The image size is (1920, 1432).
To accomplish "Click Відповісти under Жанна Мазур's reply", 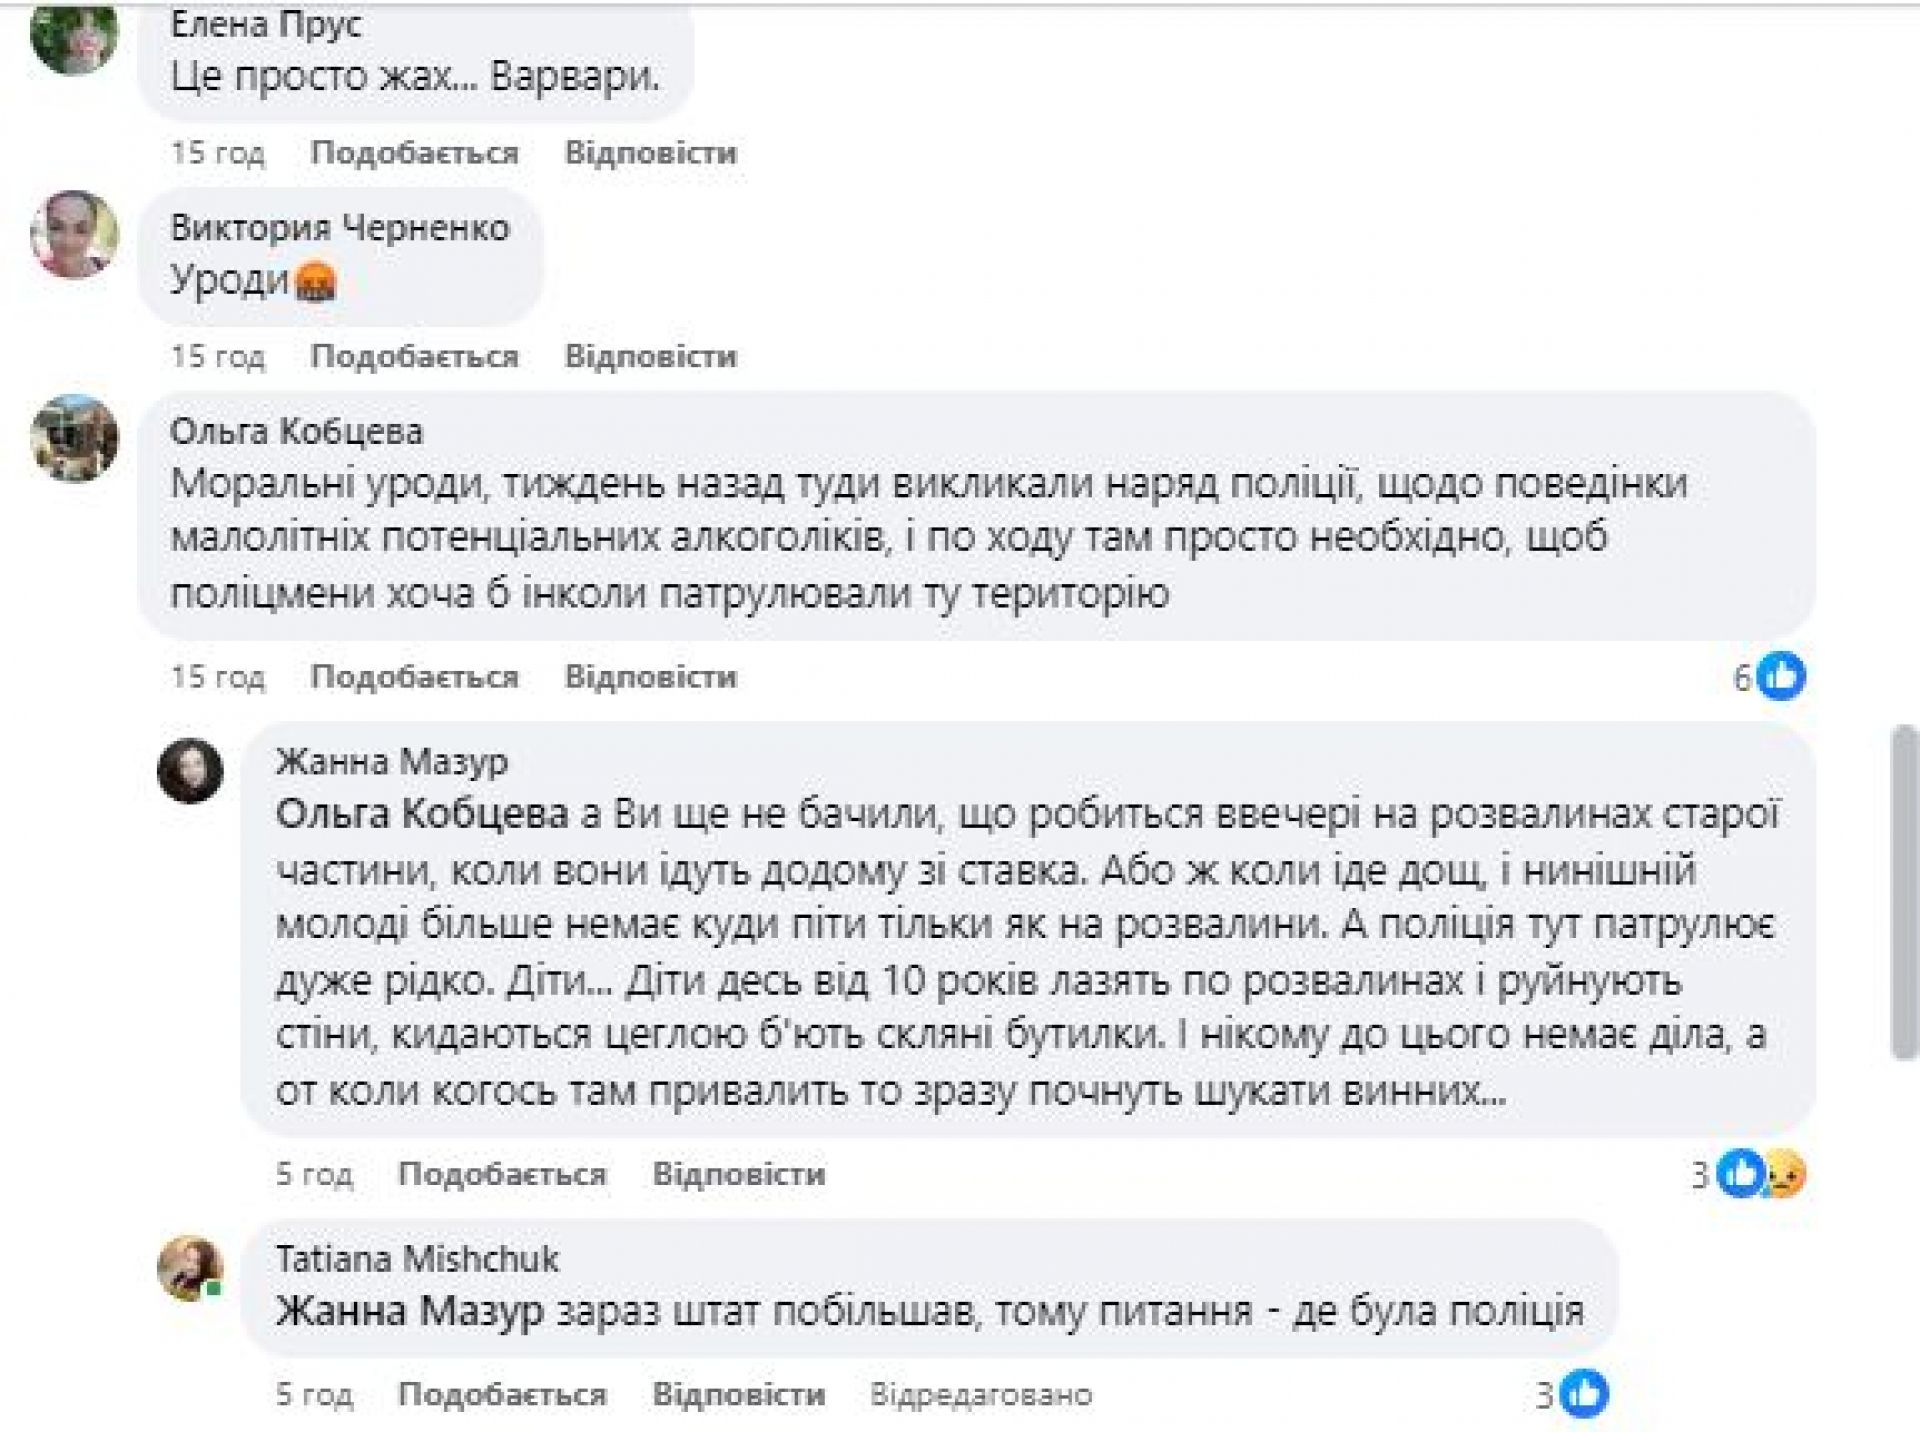I will click(x=738, y=1174).
